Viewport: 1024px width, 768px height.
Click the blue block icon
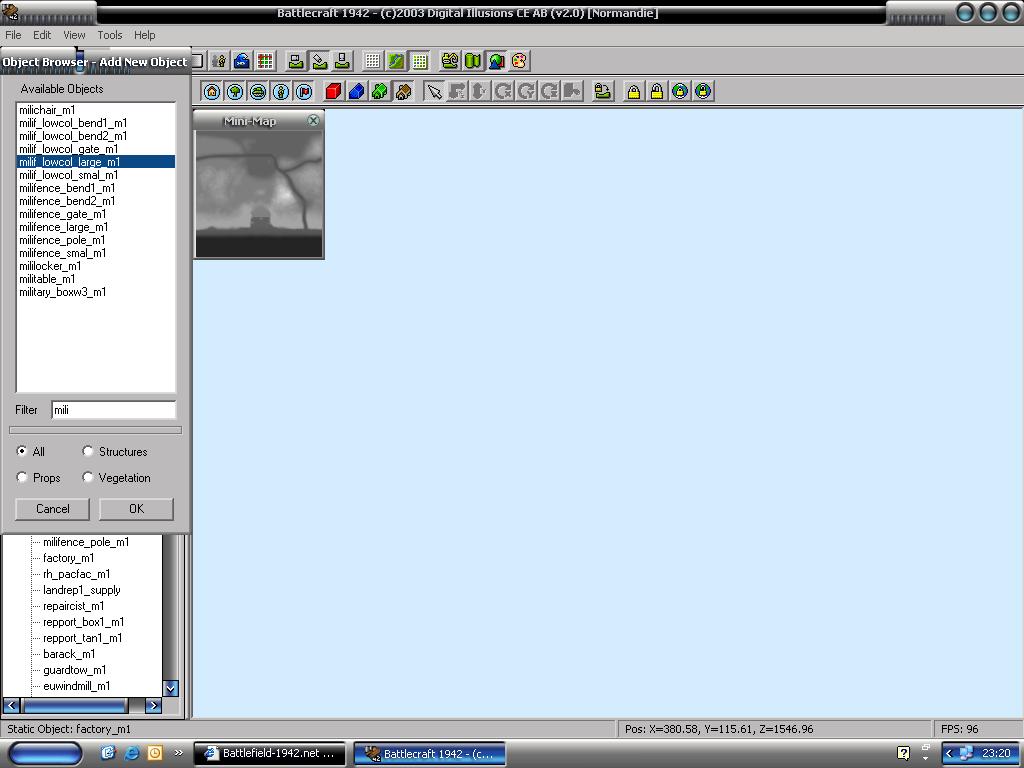click(357, 91)
